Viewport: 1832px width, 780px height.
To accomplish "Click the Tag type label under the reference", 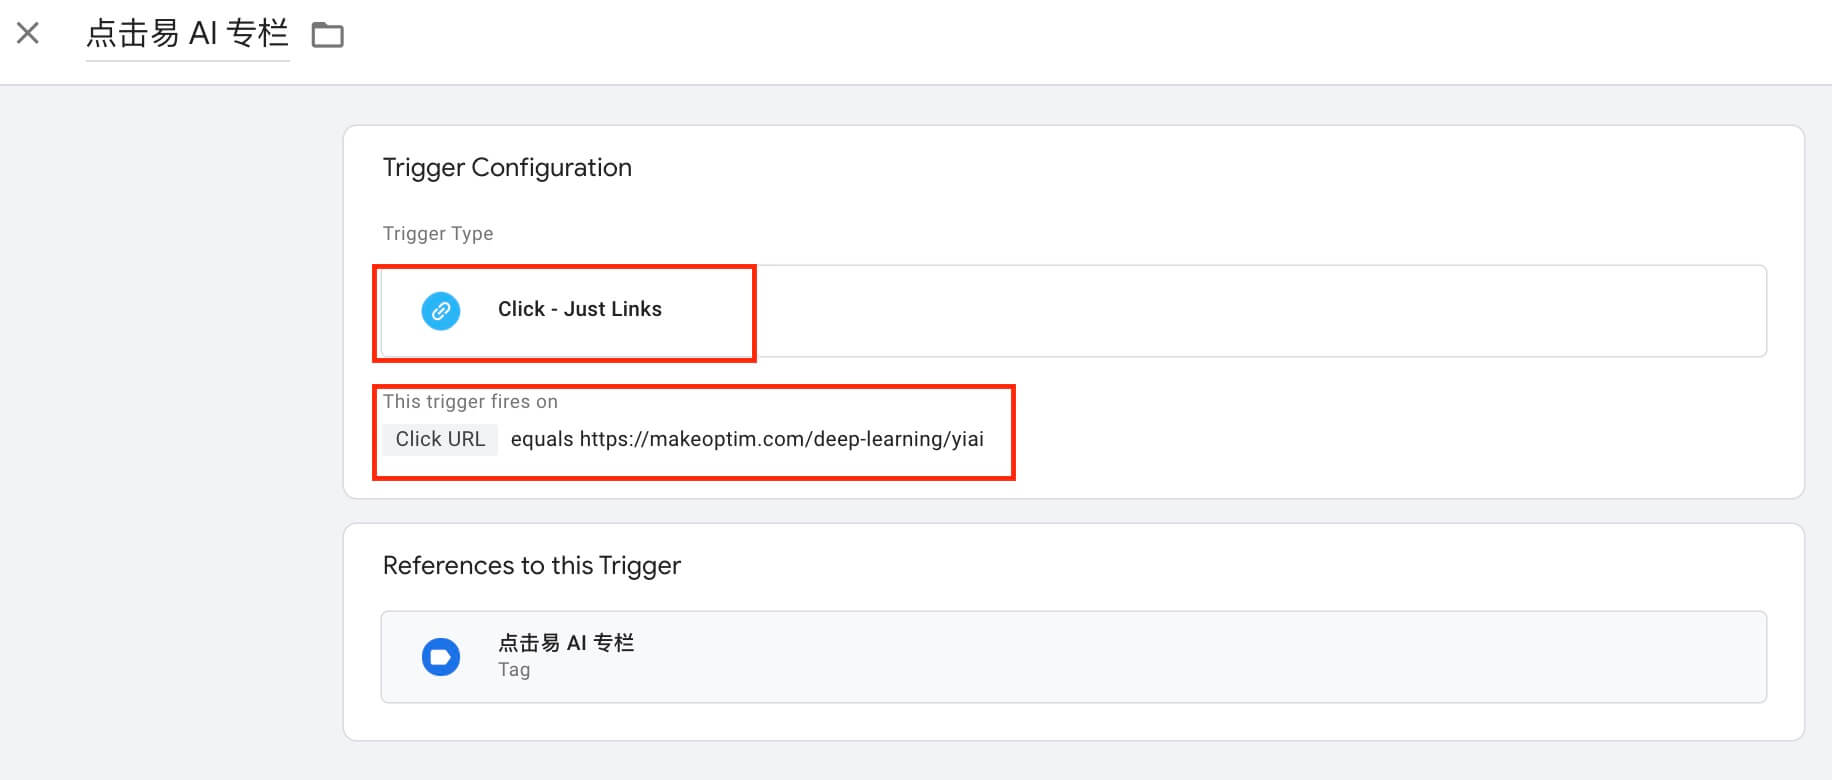I will 514,670.
